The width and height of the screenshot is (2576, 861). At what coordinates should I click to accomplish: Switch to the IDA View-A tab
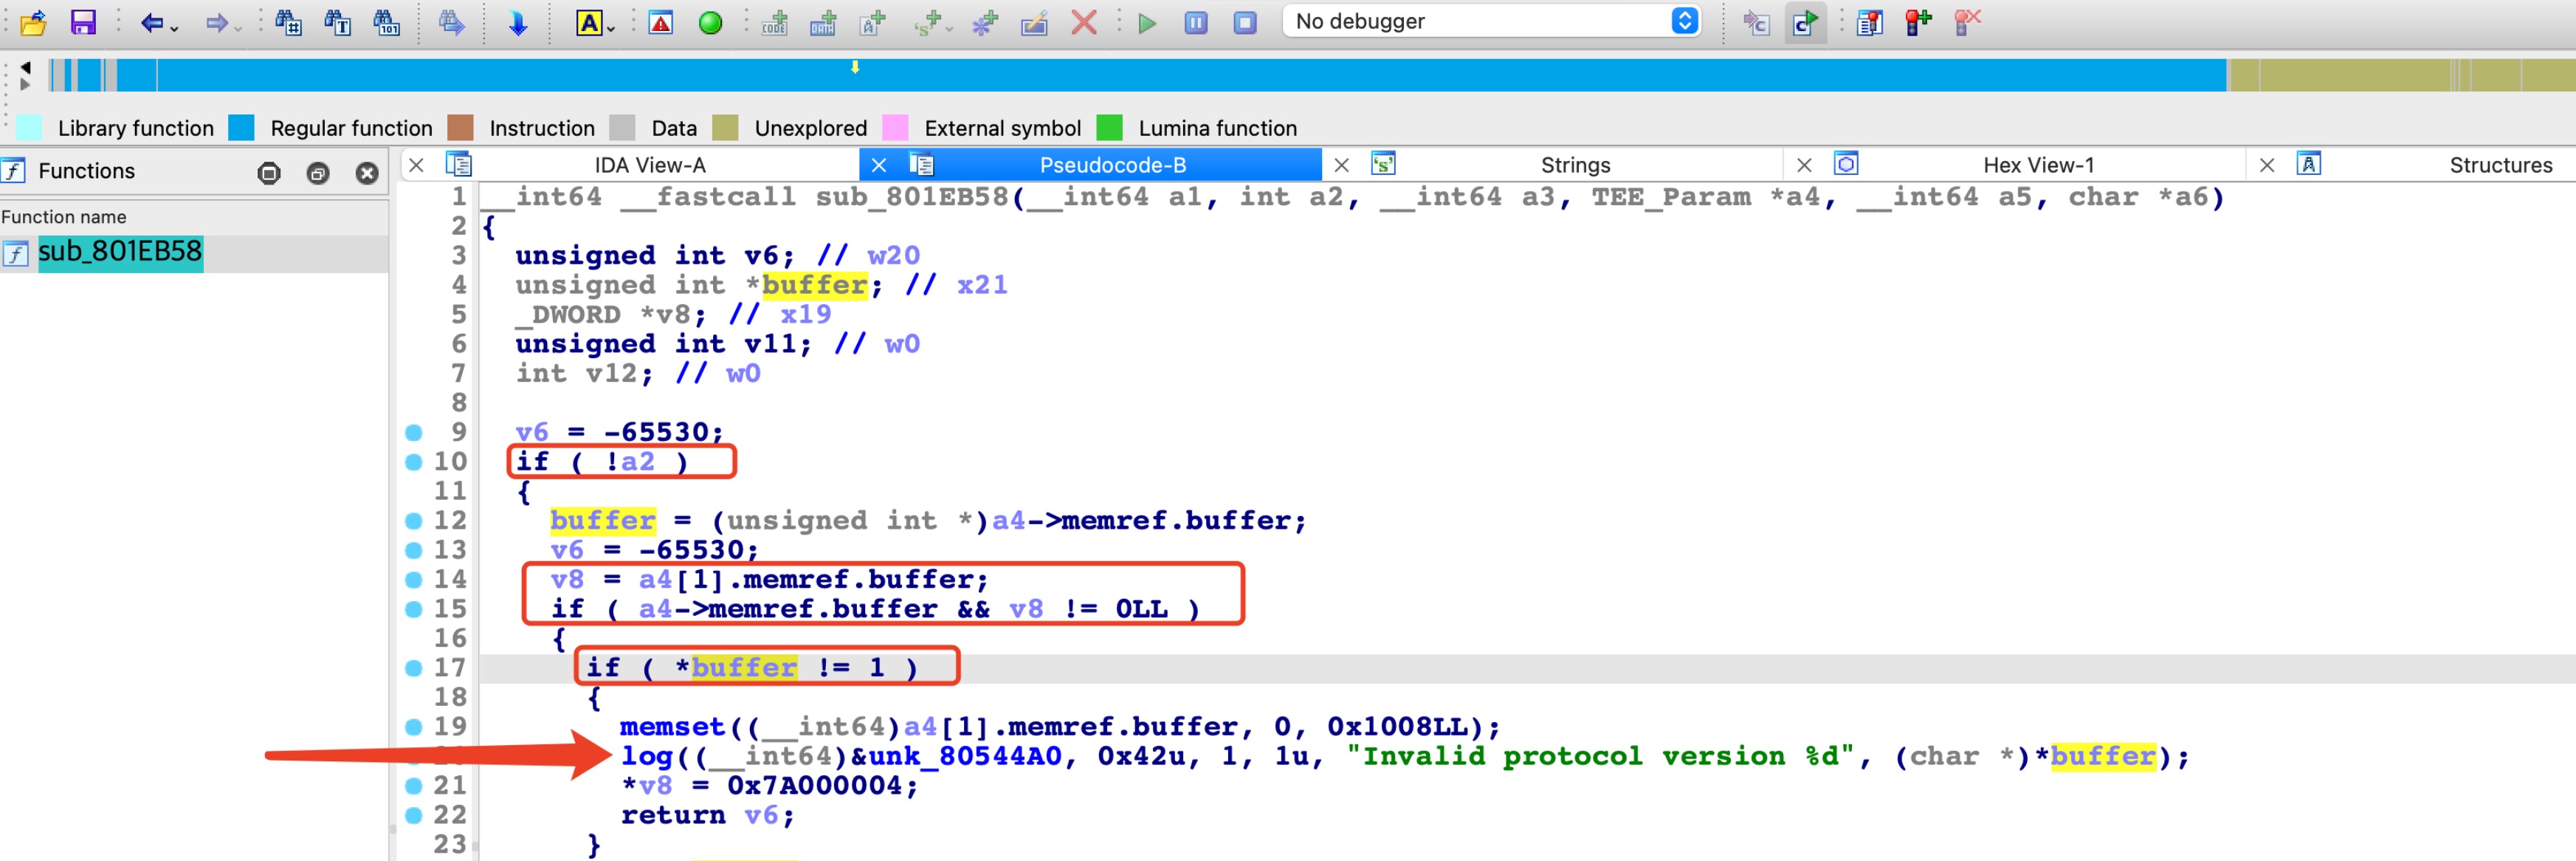(x=650, y=165)
